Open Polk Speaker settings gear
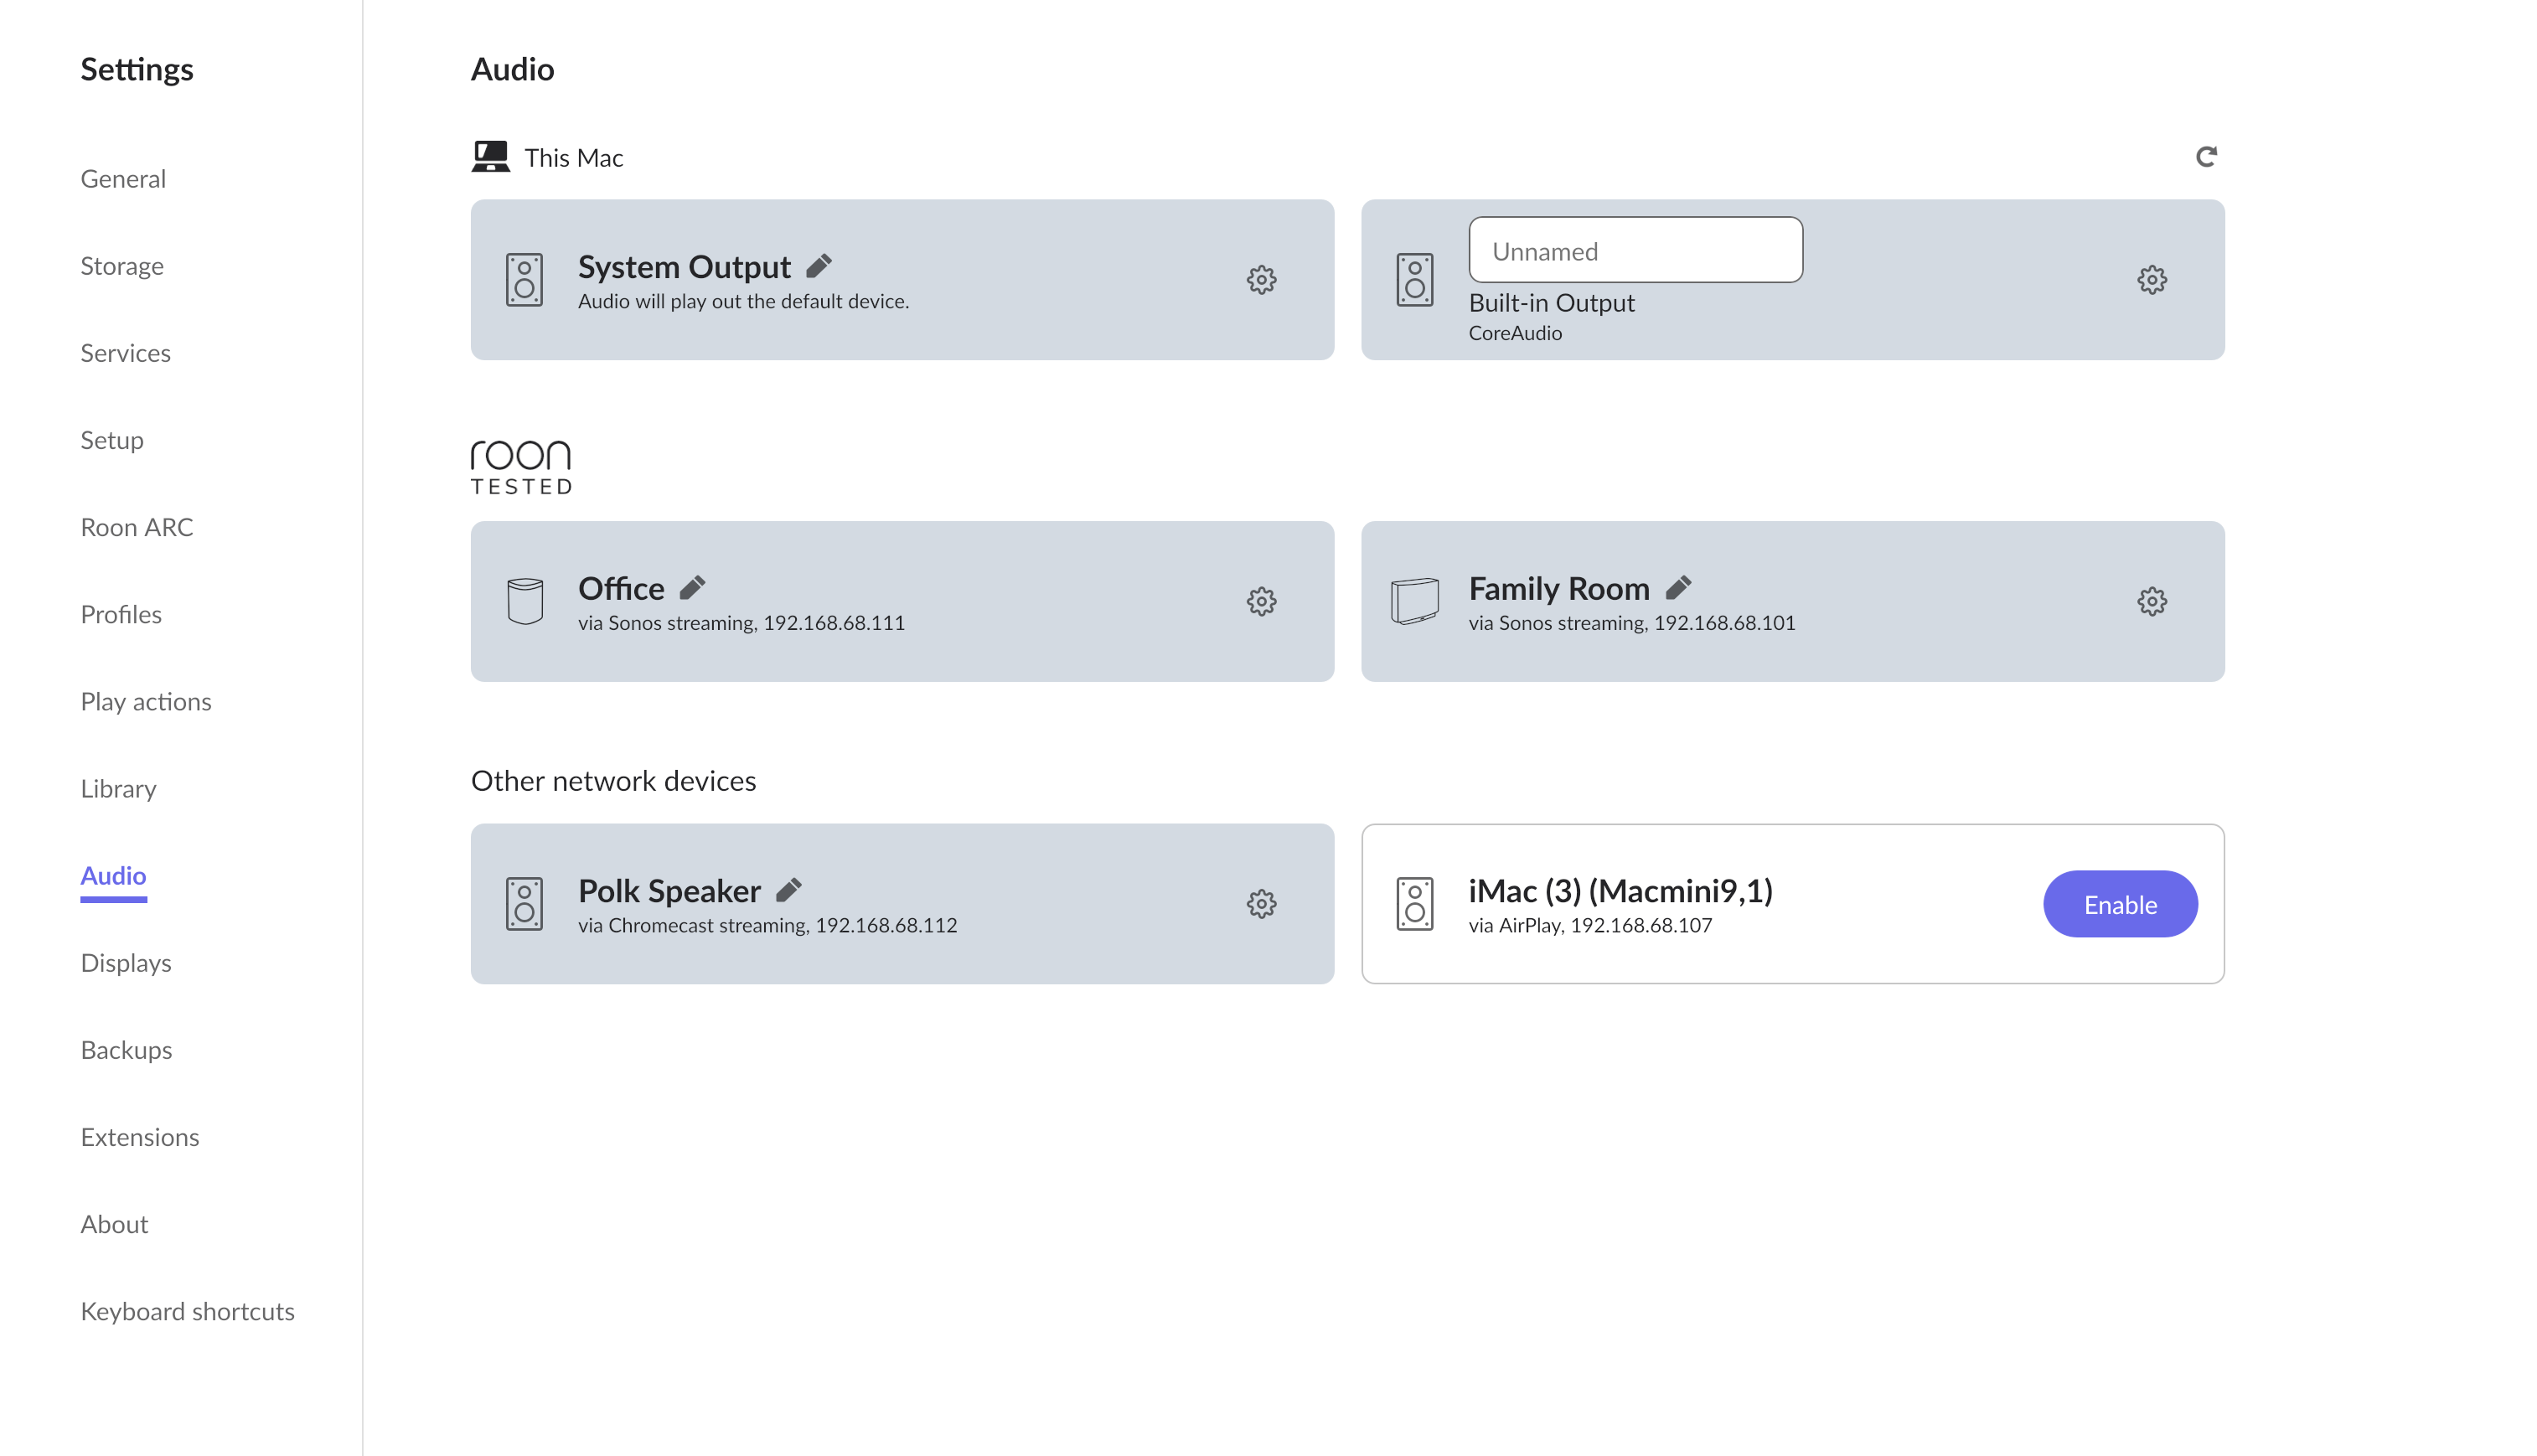Screen dimensions: 2537x1456 point(1261,904)
